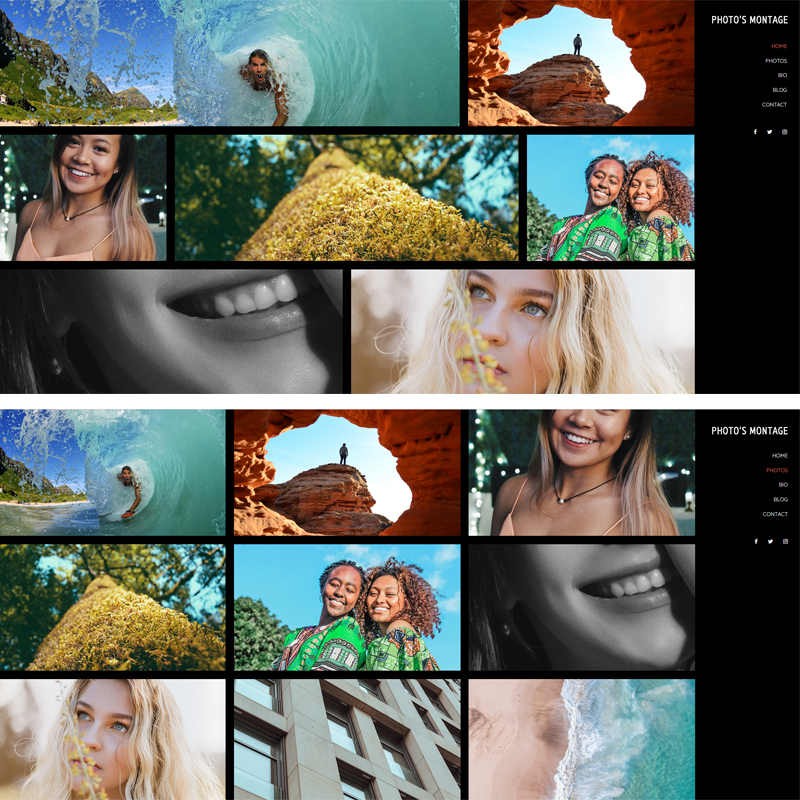Click the Facebook icon in the top mockup
This screenshot has width=800, height=800.
[x=755, y=132]
